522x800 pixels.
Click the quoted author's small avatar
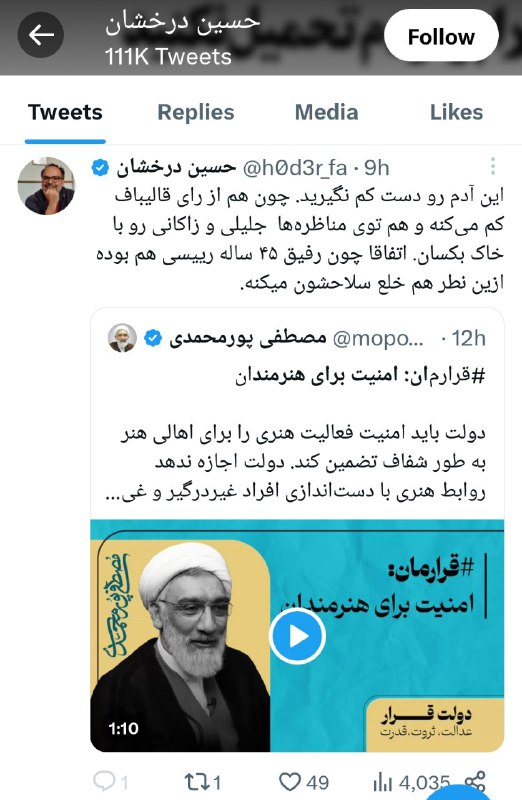click(x=122, y=337)
